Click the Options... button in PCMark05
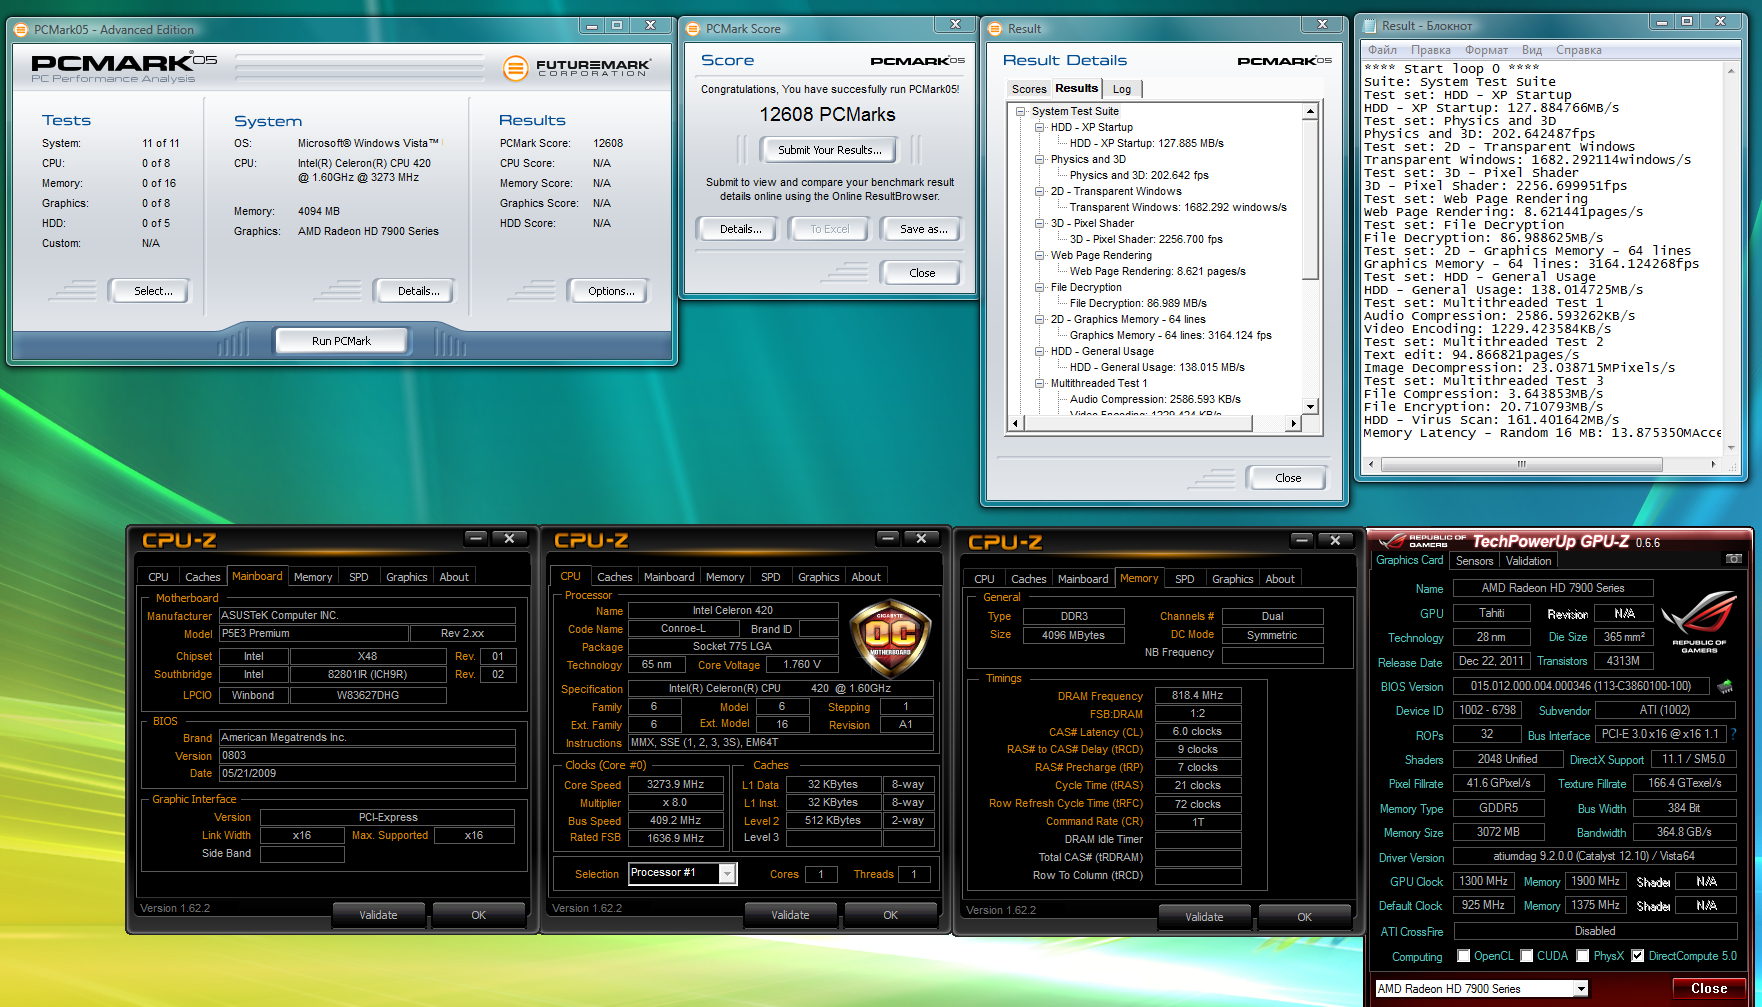The image size is (1762, 1007). point(611,291)
